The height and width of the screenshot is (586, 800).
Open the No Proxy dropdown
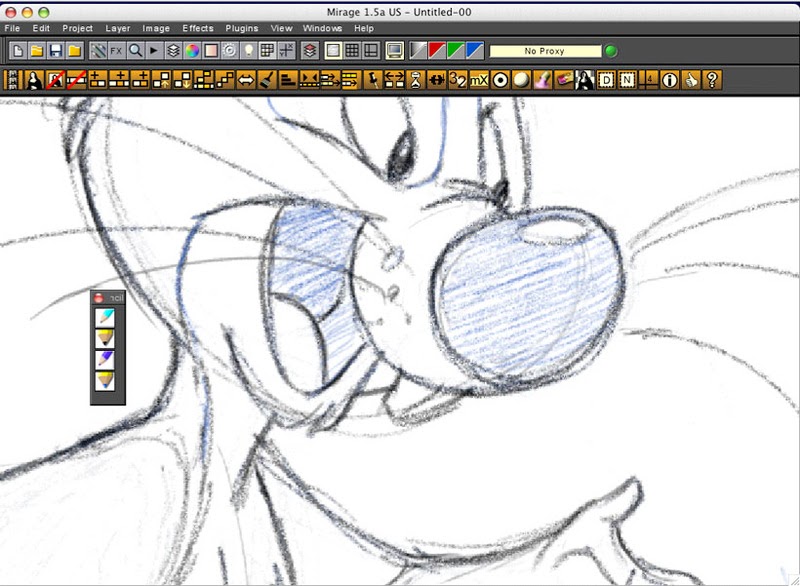click(x=545, y=51)
